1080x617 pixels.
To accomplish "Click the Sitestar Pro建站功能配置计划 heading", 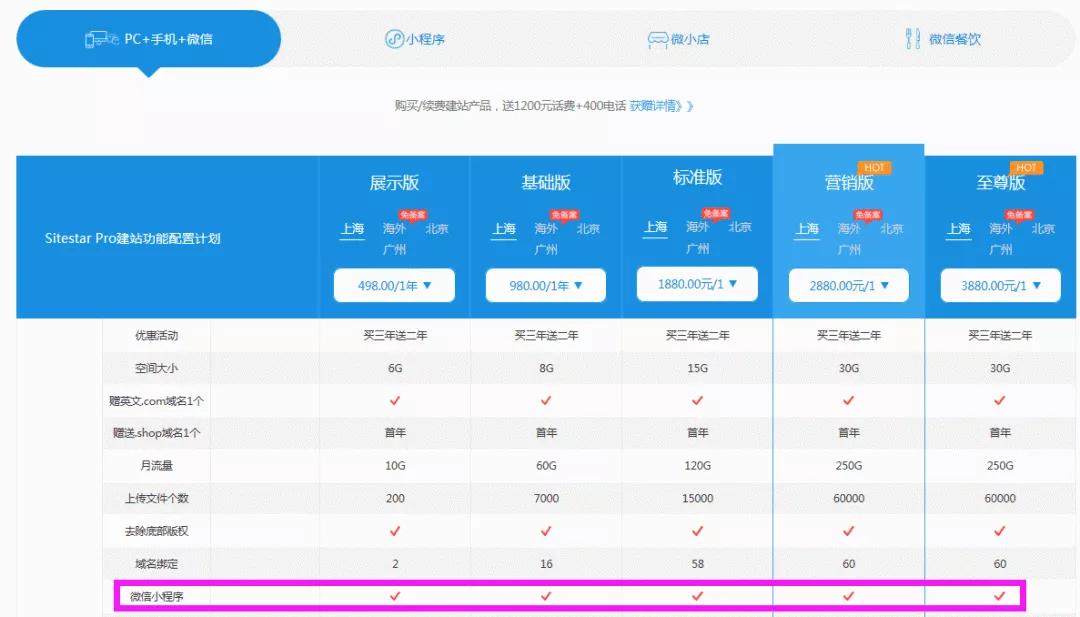I will point(132,238).
